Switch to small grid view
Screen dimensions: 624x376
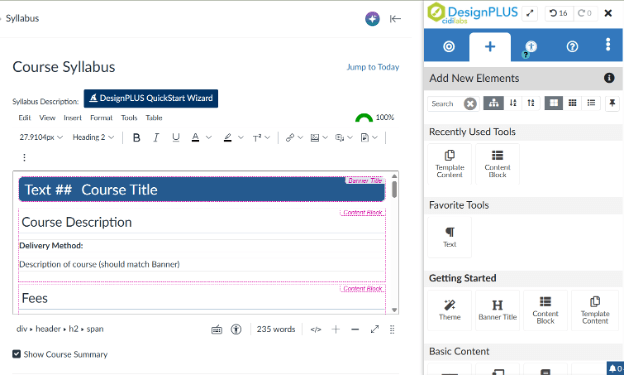pos(572,103)
